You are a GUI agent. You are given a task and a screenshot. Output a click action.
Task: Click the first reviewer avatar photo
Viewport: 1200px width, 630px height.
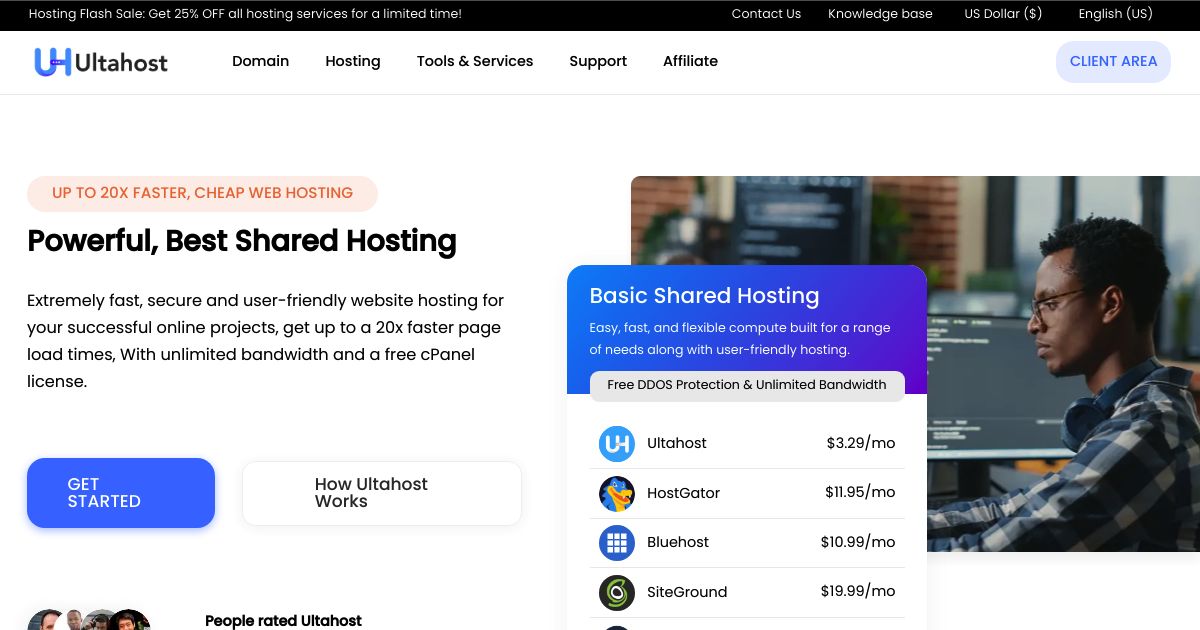coord(48,620)
